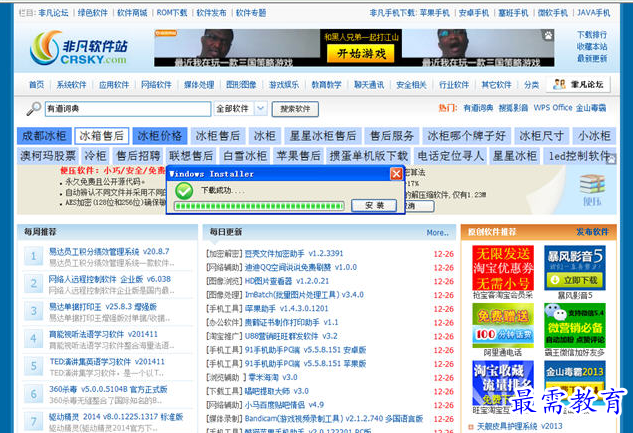Open 驱动精灵 2014 标准版 entry

coord(116,416)
